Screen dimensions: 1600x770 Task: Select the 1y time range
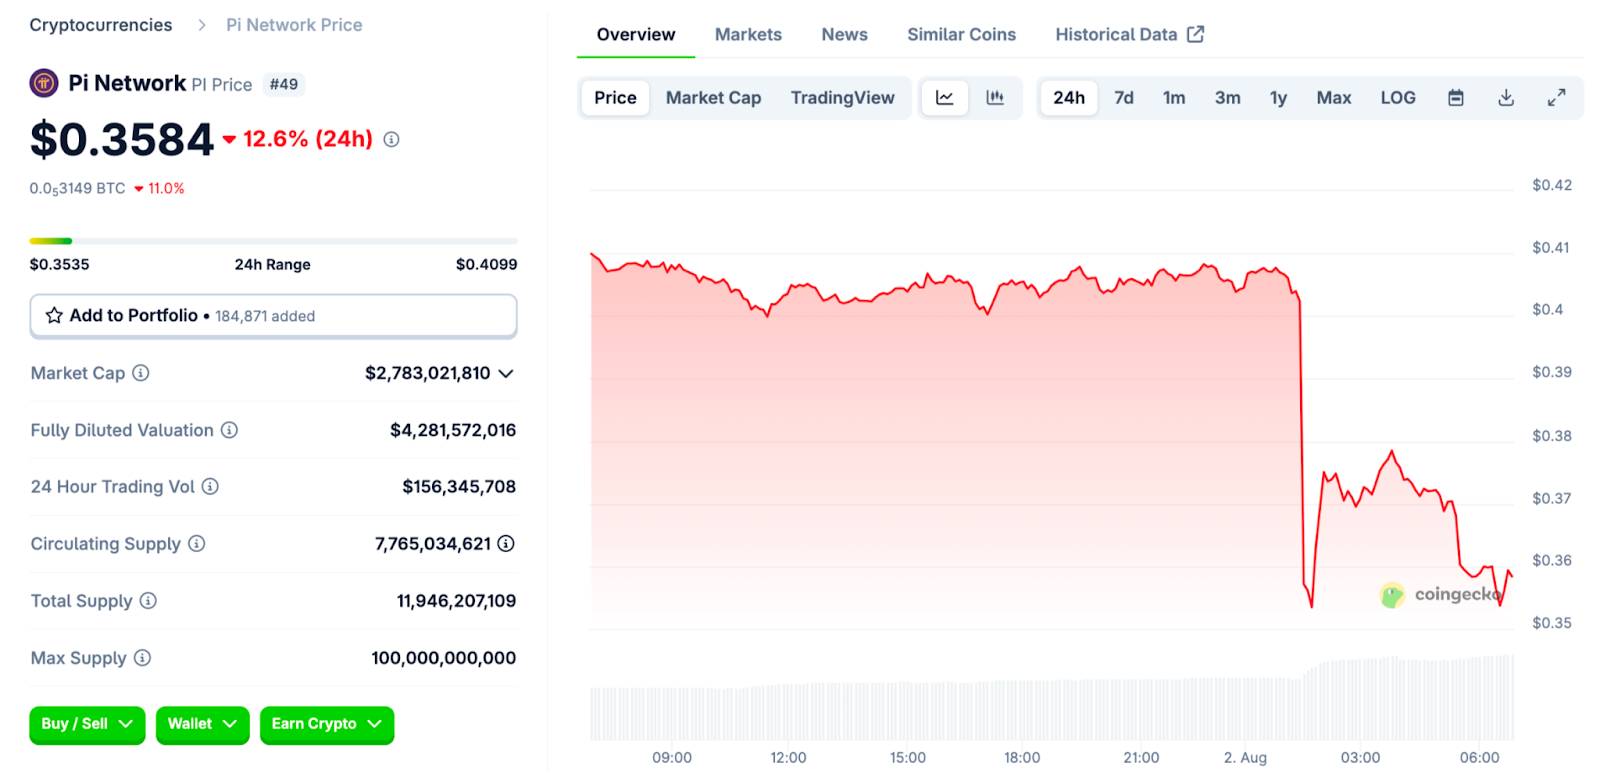click(x=1278, y=98)
